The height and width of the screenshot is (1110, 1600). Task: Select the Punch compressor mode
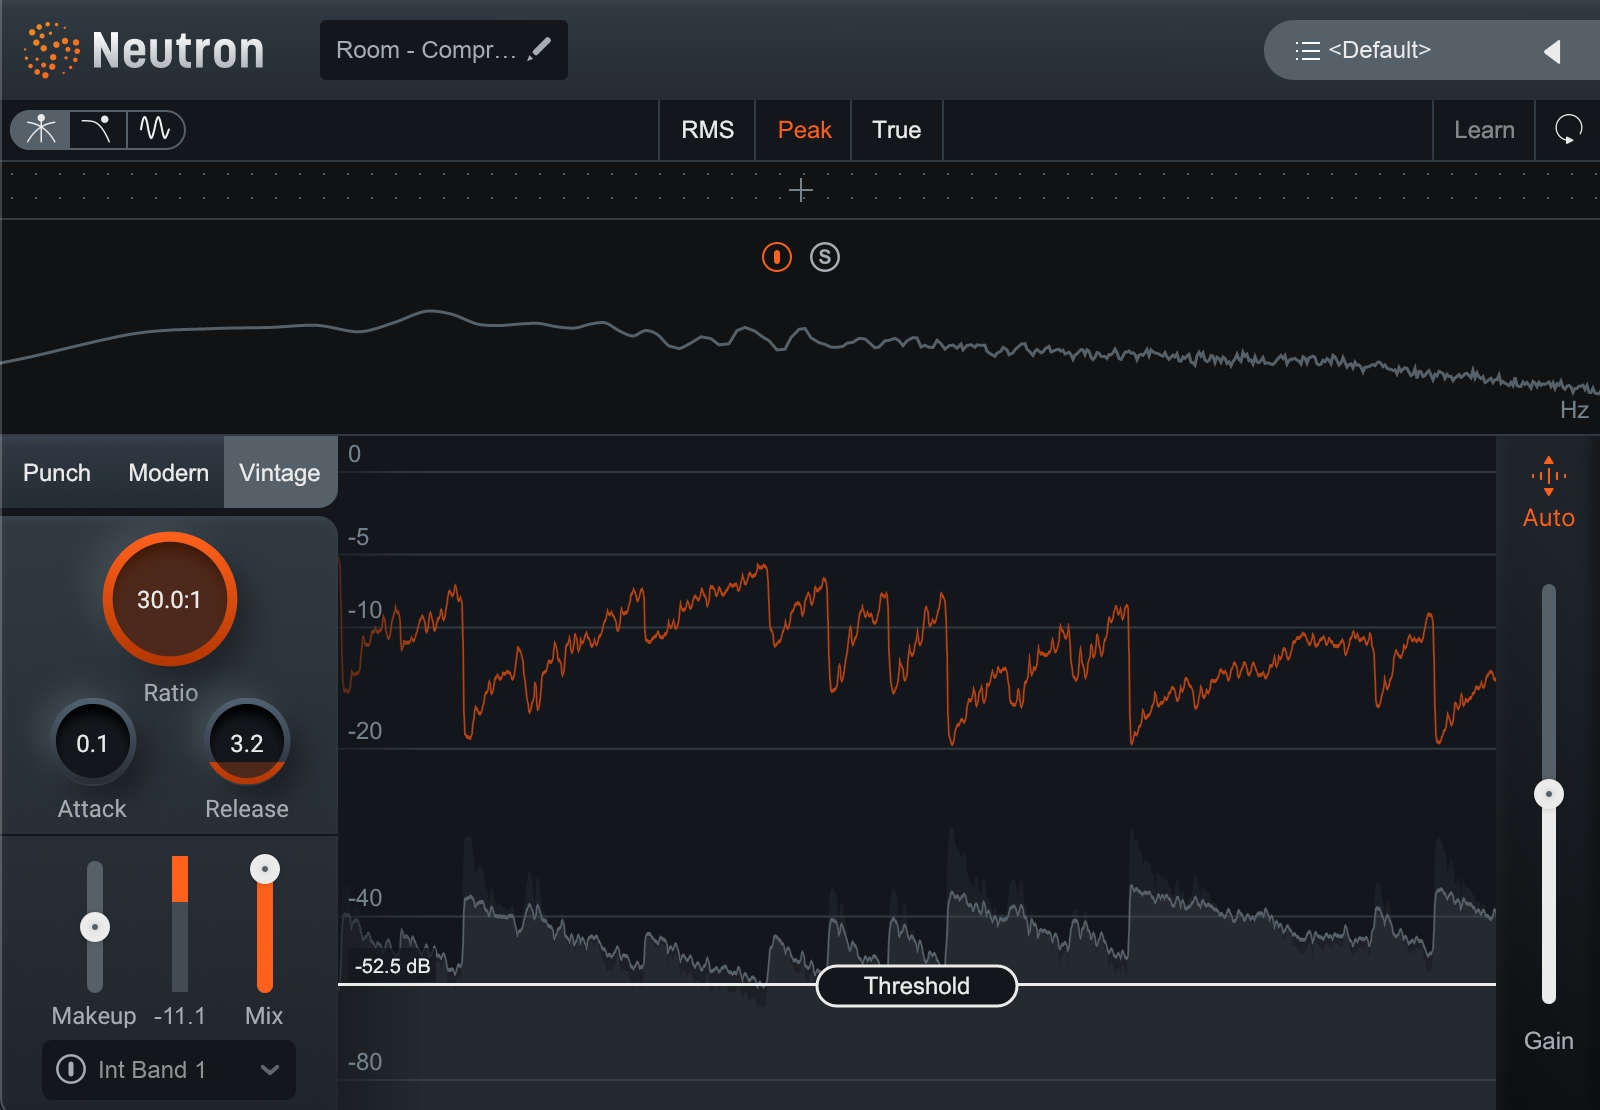(57, 473)
